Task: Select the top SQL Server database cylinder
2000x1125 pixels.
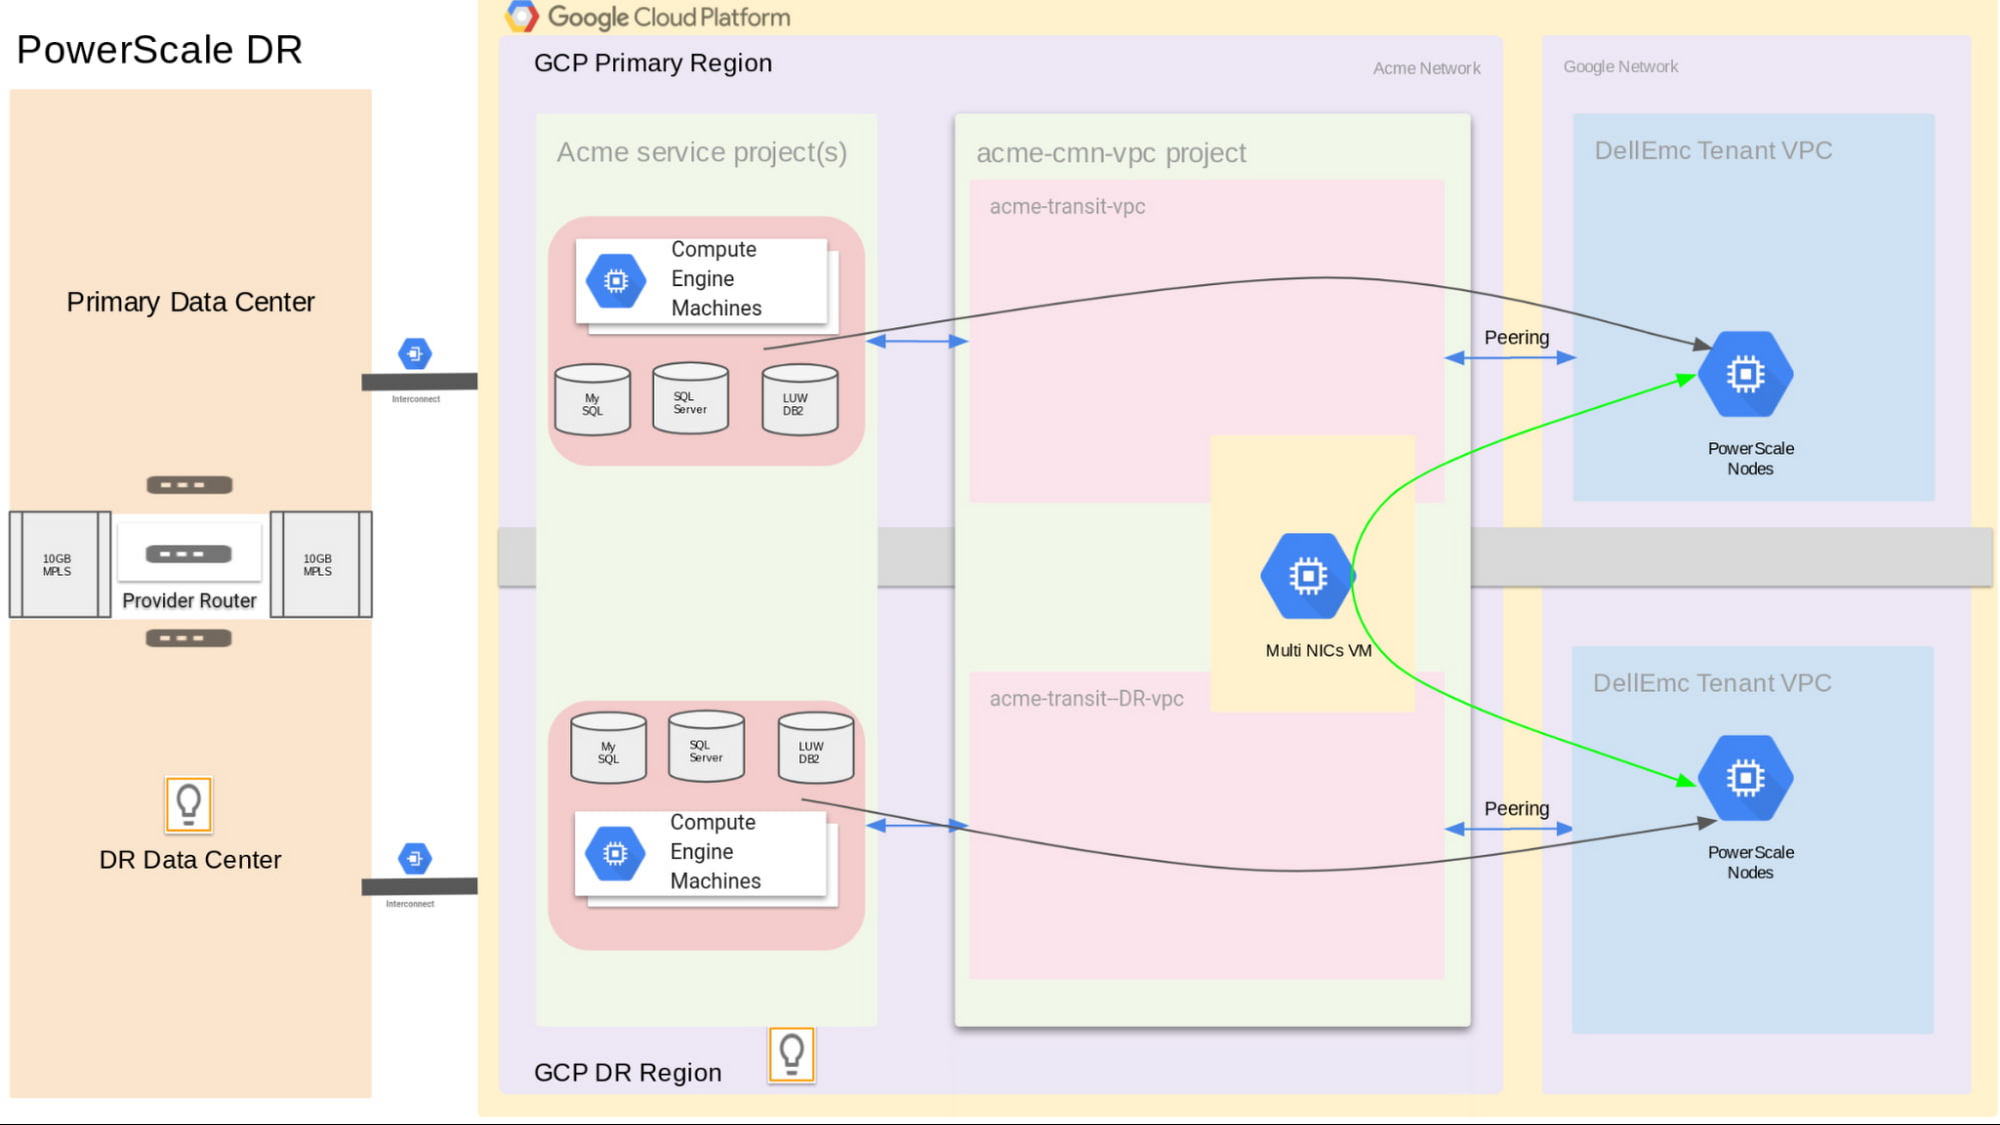Action: pos(690,398)
